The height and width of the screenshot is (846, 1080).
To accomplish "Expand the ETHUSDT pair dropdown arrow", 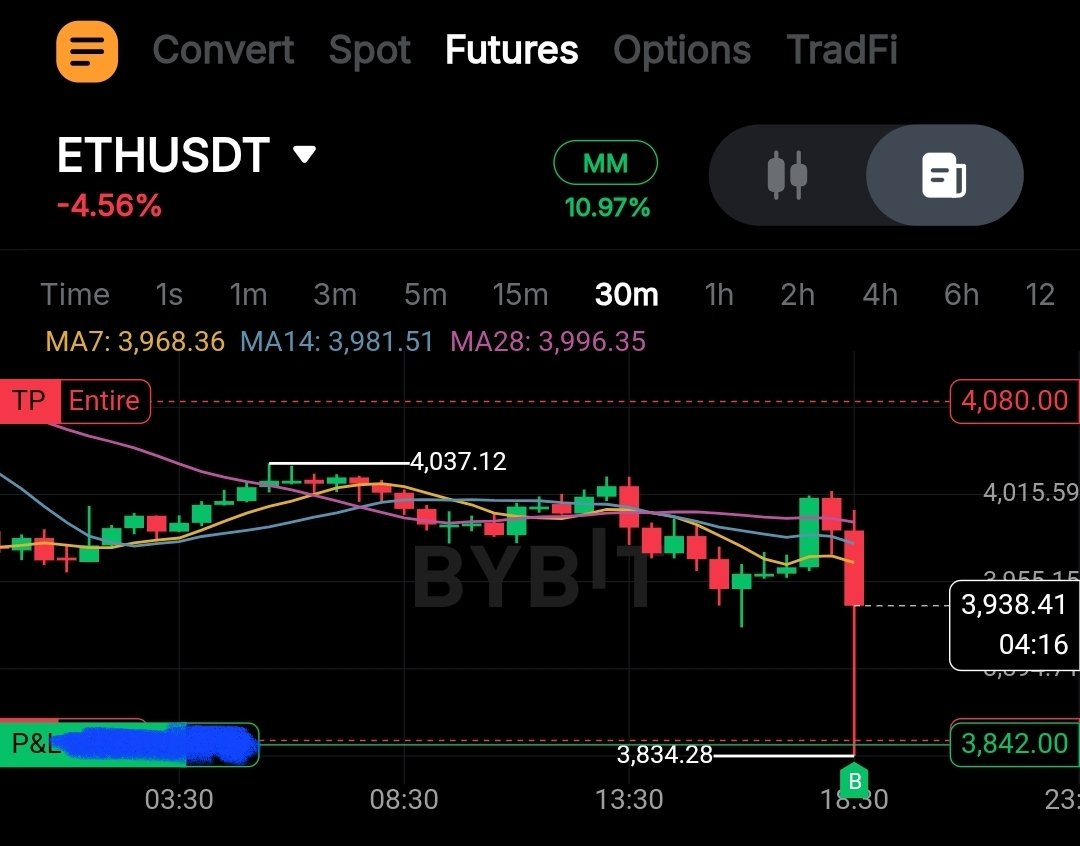I will [304, 154].
